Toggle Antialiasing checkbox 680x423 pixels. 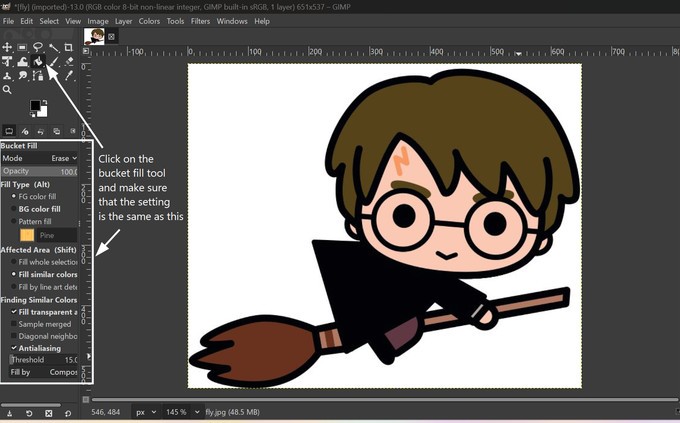(x=36, y=348)
